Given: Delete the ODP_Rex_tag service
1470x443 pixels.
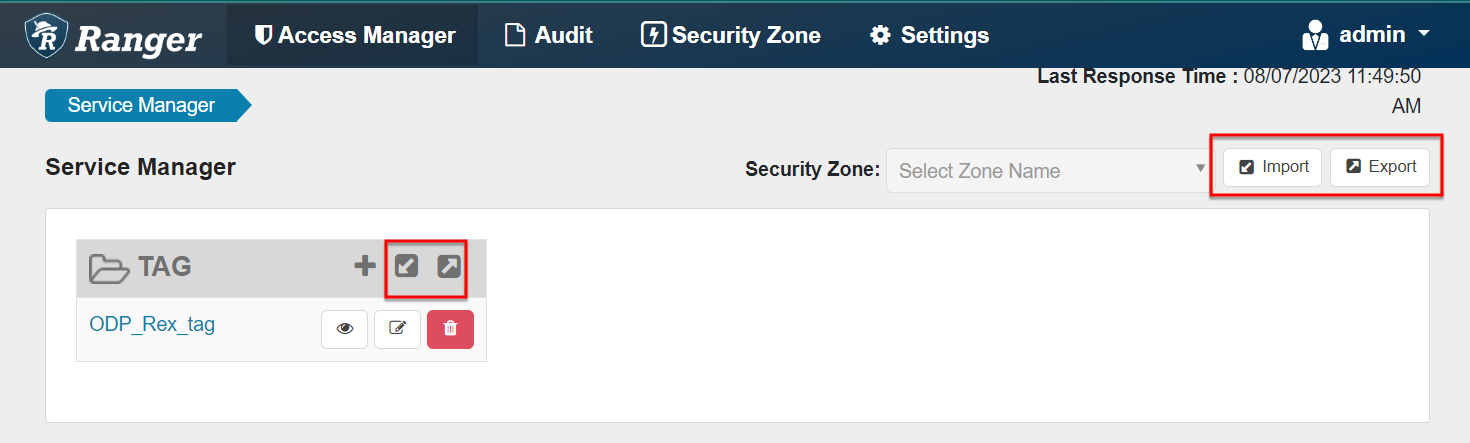Looking at the screenshot, I should (450, 329).
